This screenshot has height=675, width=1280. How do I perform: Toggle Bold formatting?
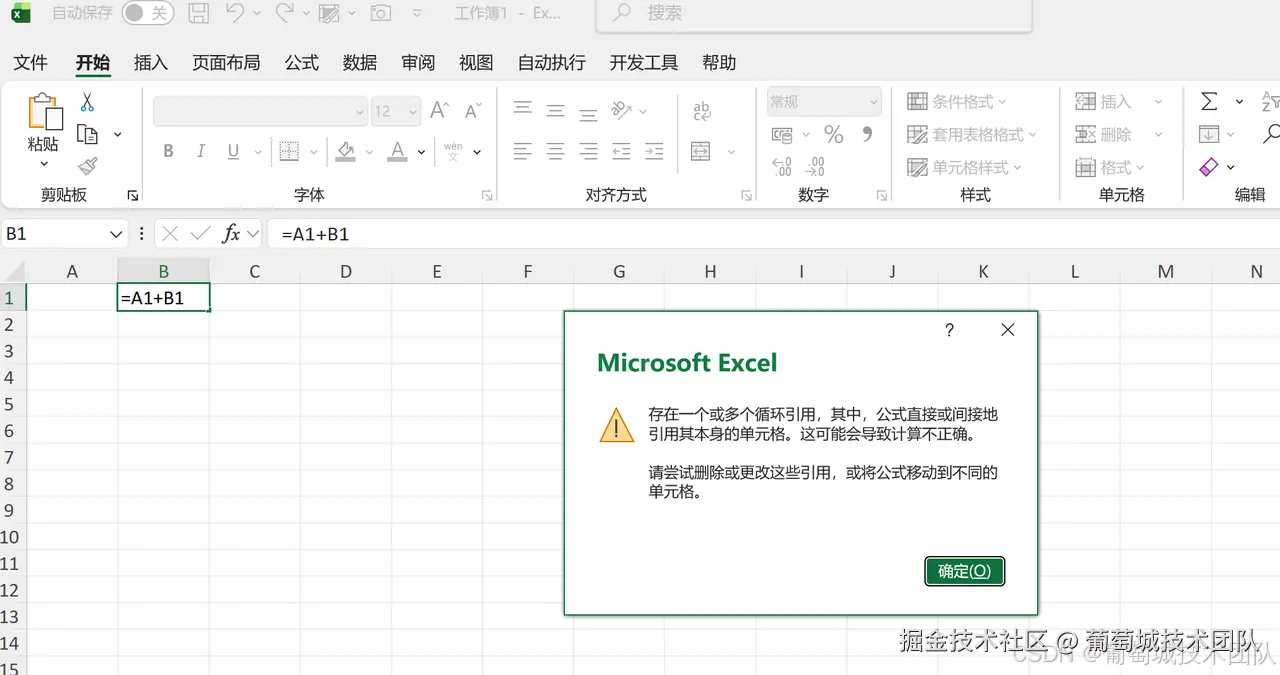tap(168, 151)
